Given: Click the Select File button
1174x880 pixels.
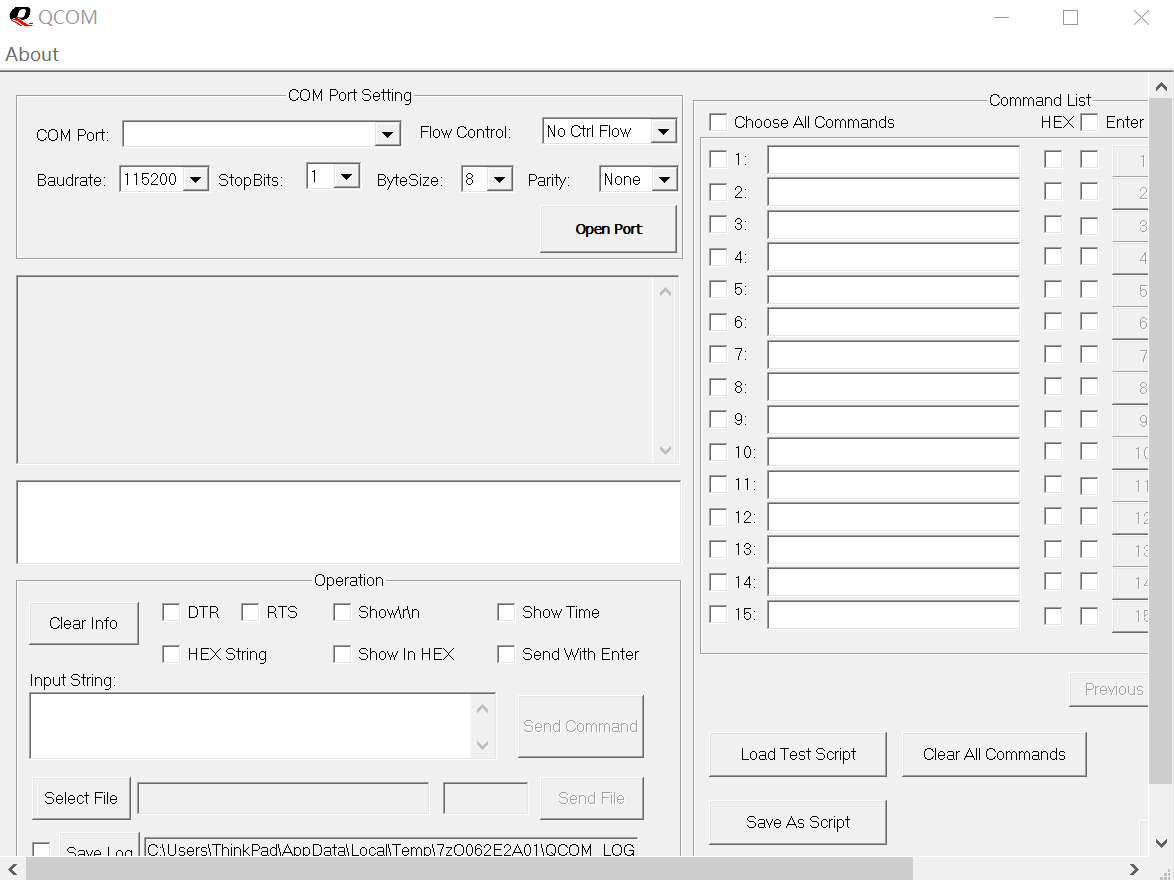Looking at the screenshot, I should (81, 798).
